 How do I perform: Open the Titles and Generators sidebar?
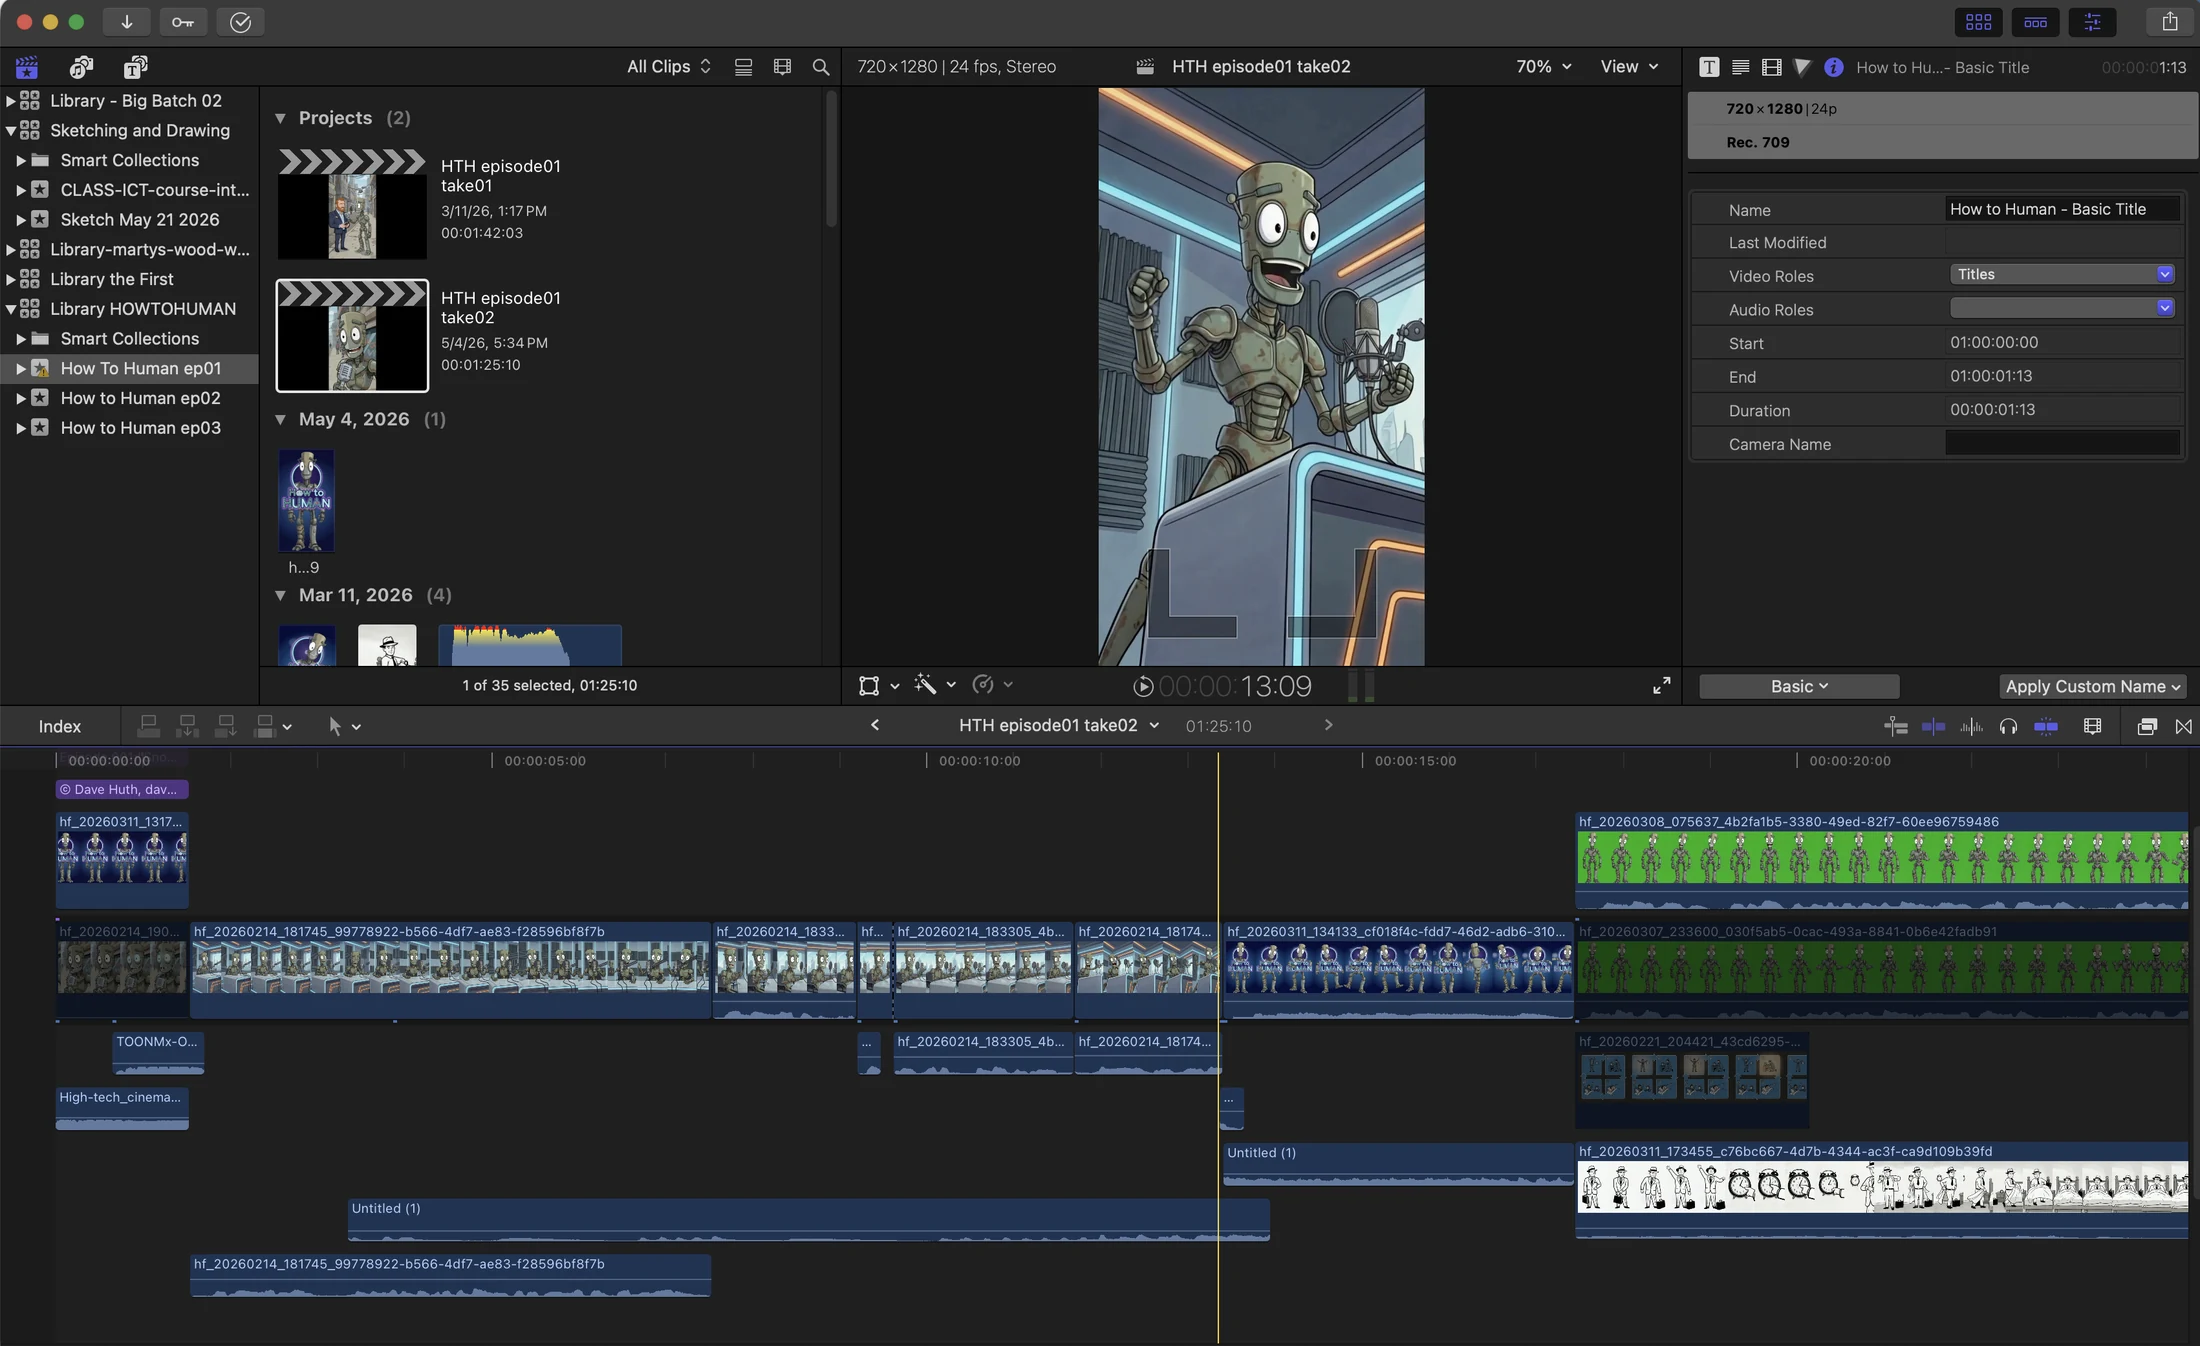click(x=135, y=67)
